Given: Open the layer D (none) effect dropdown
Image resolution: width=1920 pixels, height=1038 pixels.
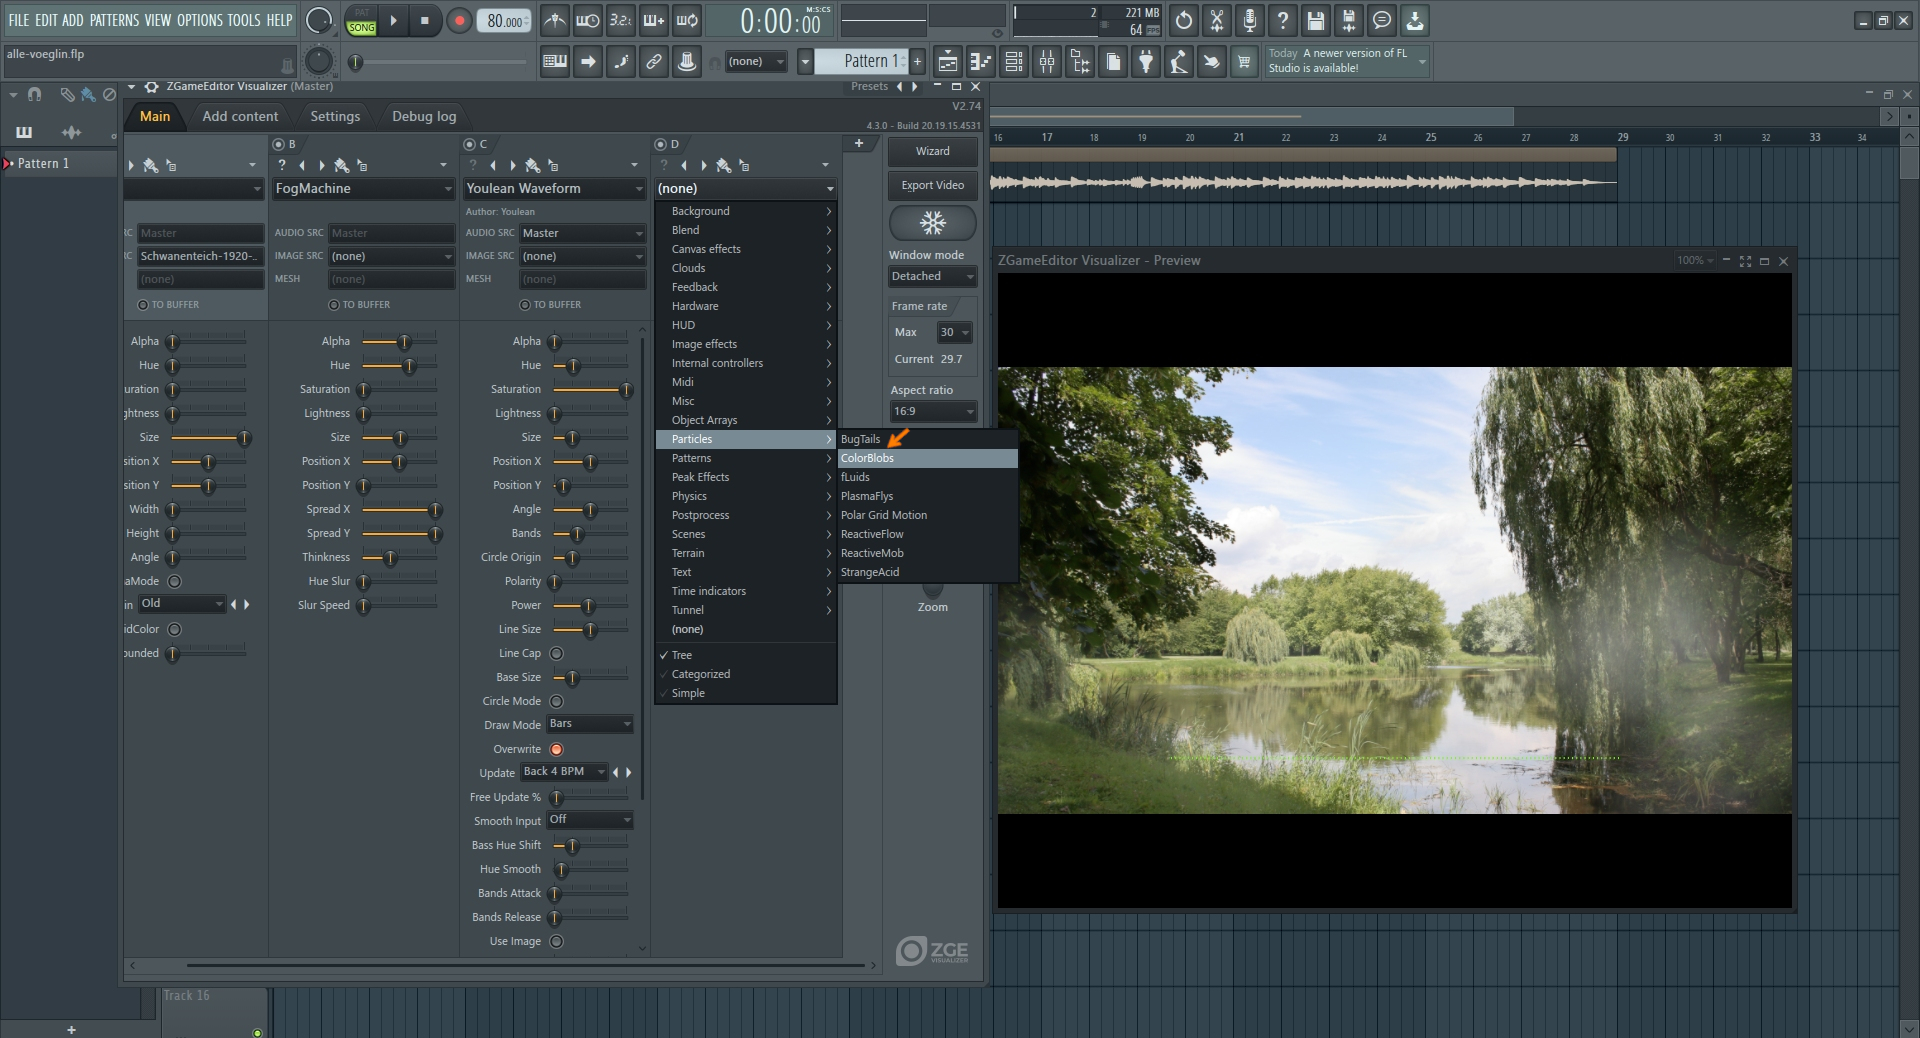Looking at the screenshot, I should [746, 188].
